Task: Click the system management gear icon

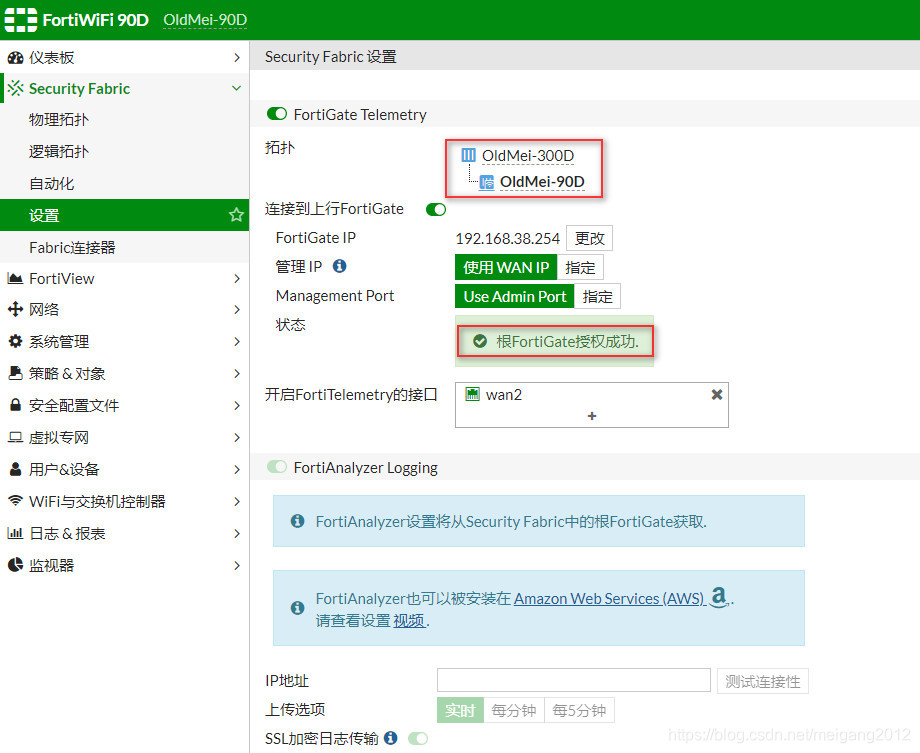Action: coord(15,341)
